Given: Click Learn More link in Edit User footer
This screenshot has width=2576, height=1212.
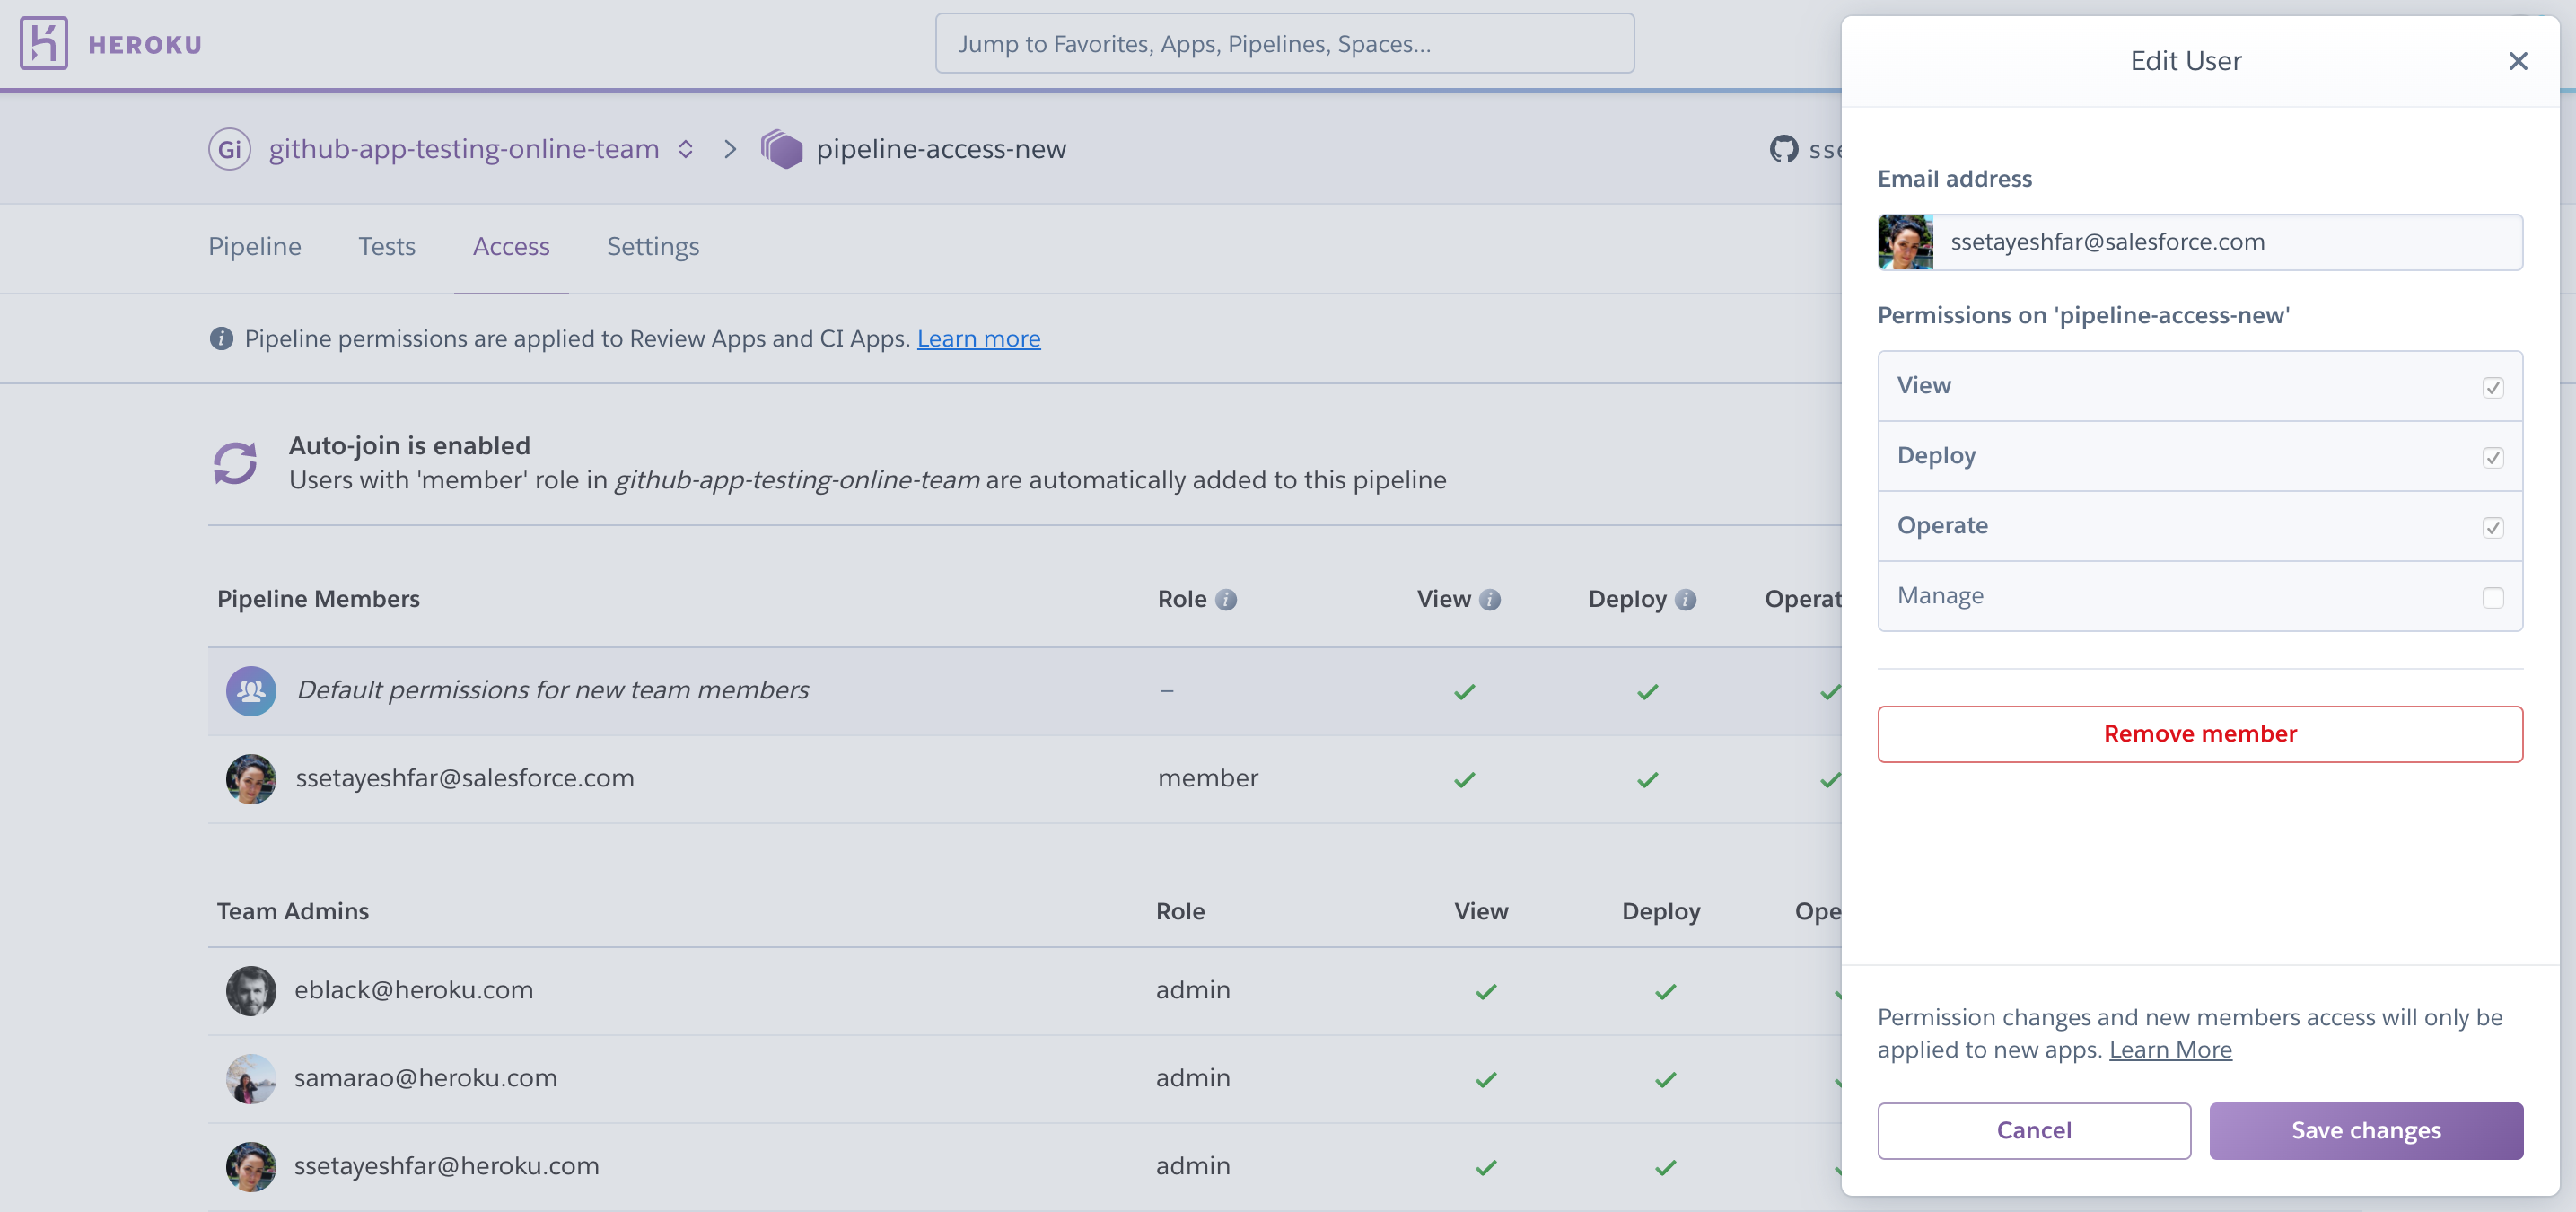Looking at the screenshot, I should (x=2170, y=1050).
